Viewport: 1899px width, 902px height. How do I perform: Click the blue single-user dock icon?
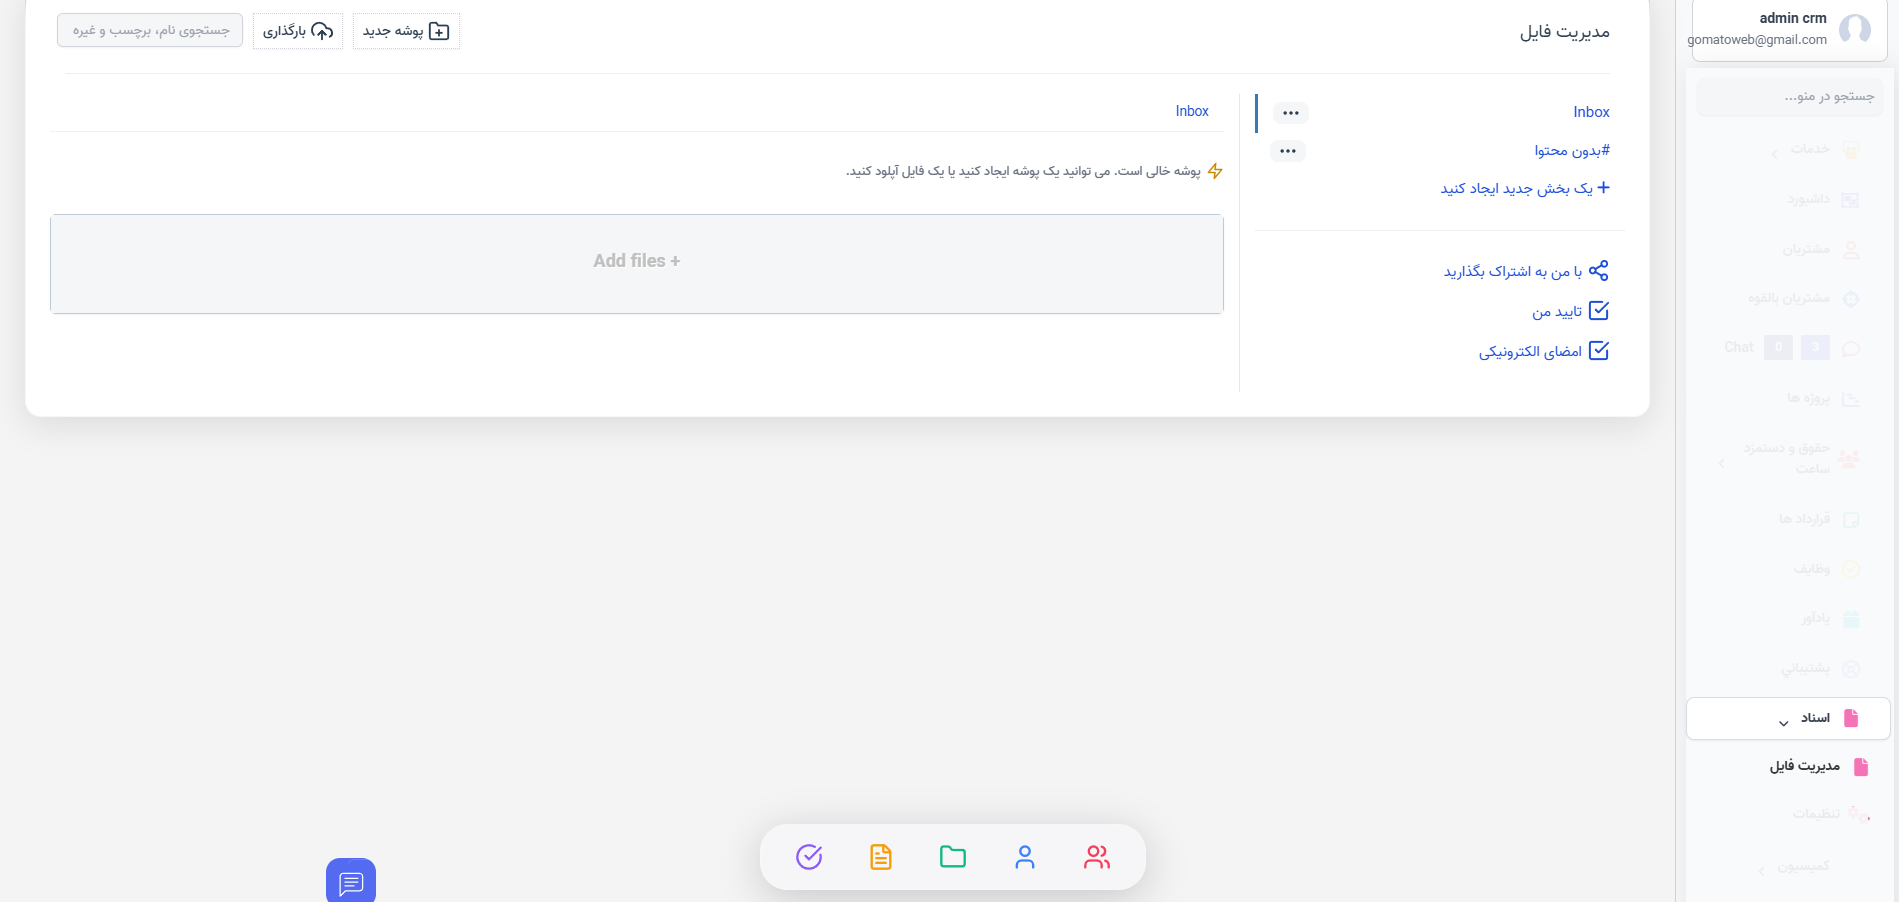tap(1025, 857)
